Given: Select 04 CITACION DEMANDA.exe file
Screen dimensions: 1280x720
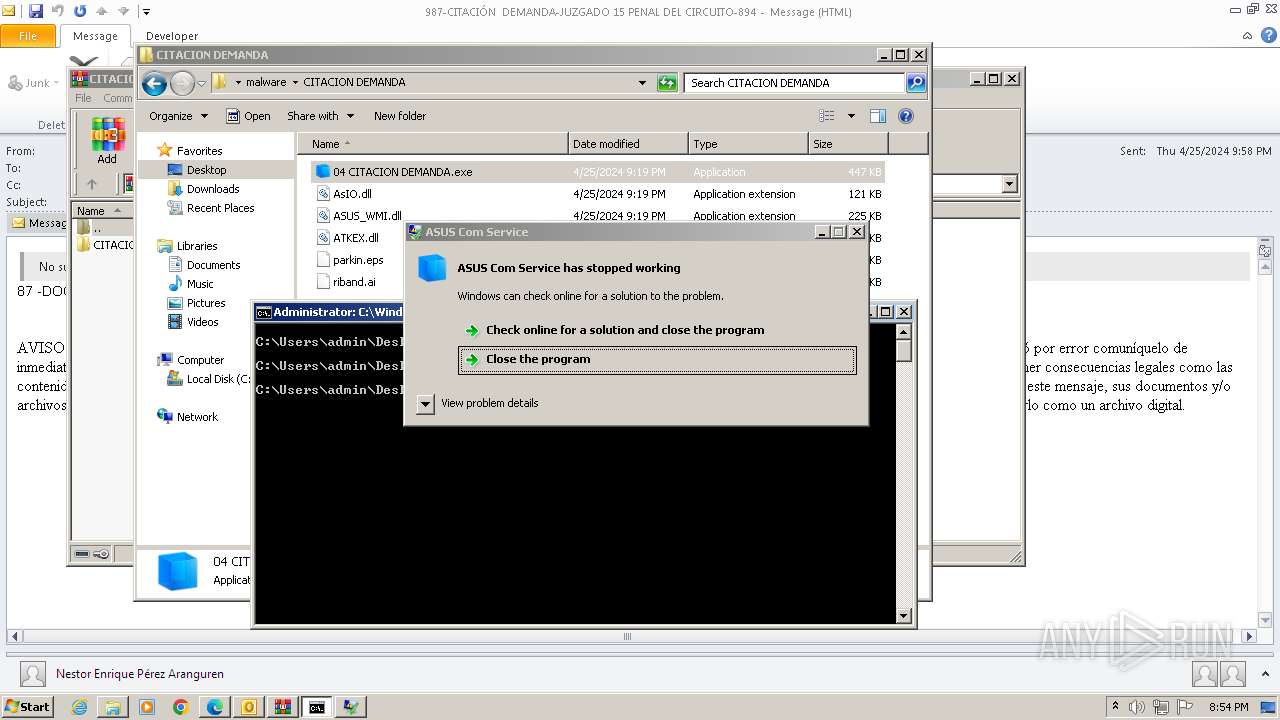Looking at the screenshot, I should [x=598, y=172].
